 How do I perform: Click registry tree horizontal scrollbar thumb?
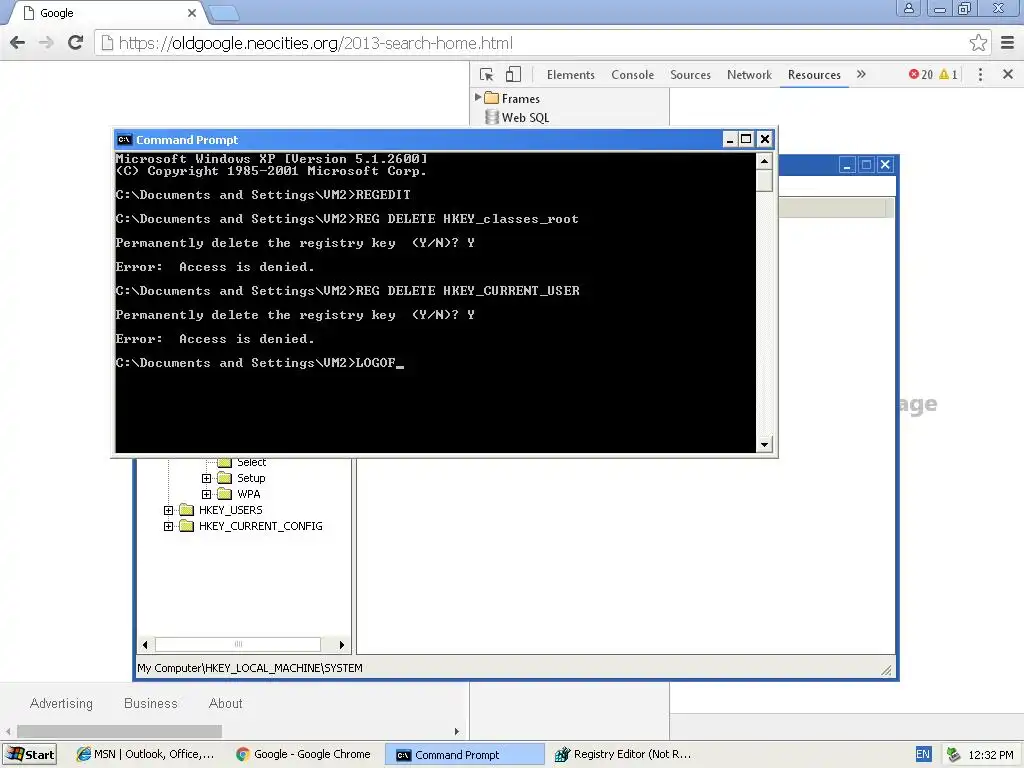(x=238, y=645)
